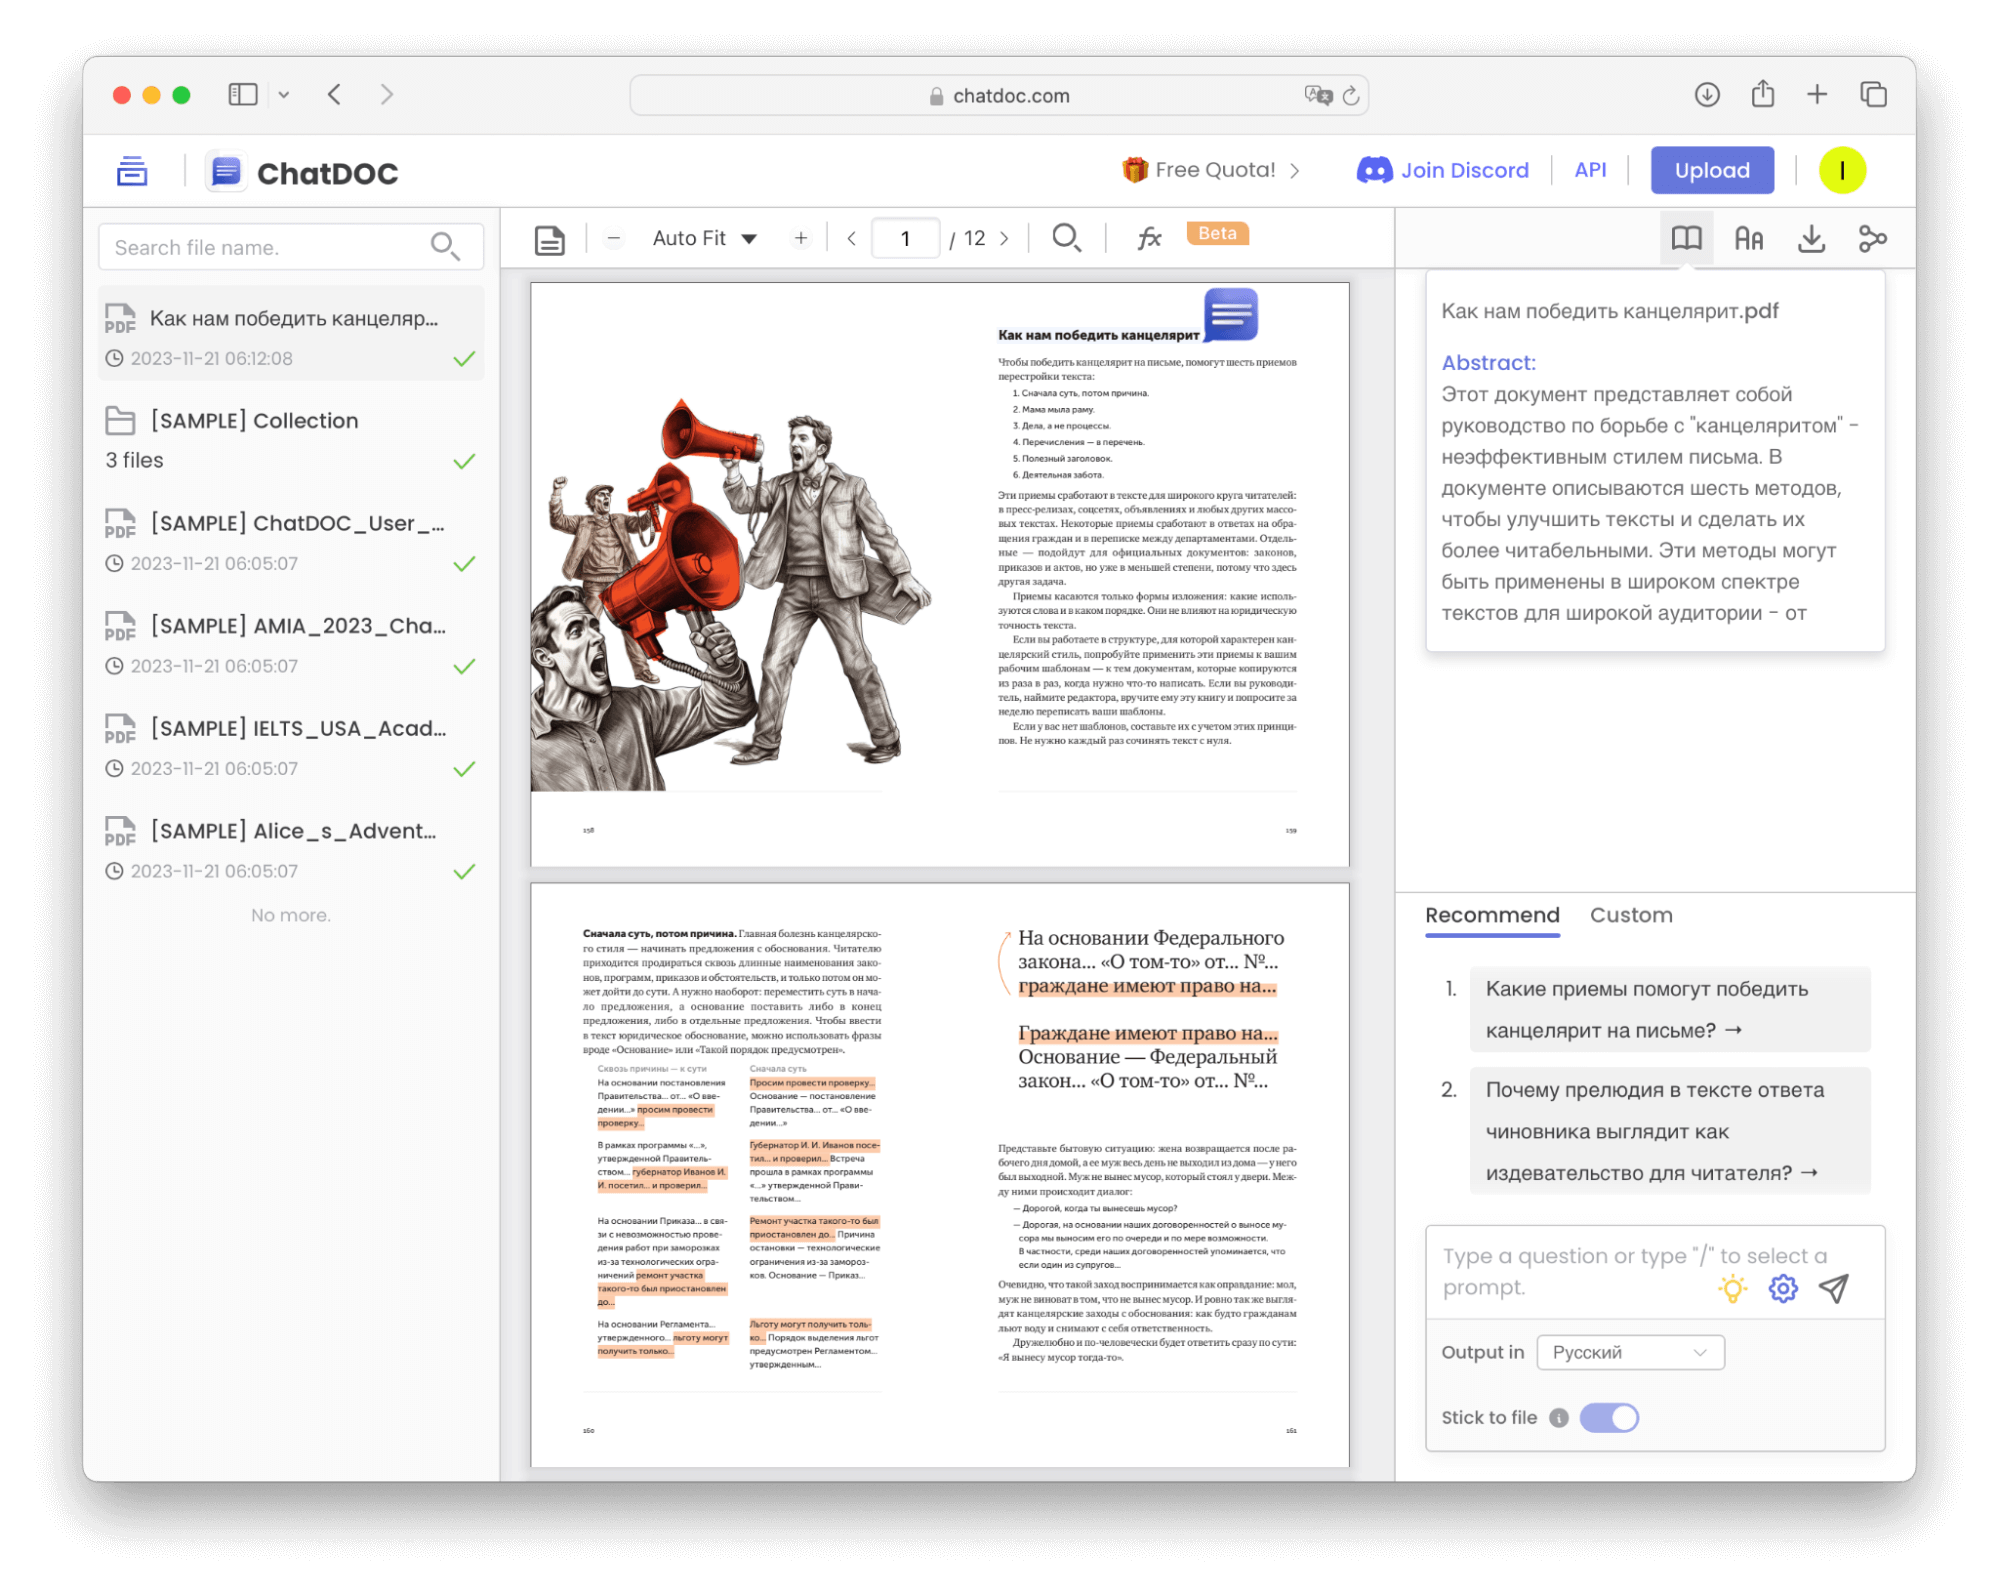
Task: Click the Join Discord link
Action: coord(1443,169)
